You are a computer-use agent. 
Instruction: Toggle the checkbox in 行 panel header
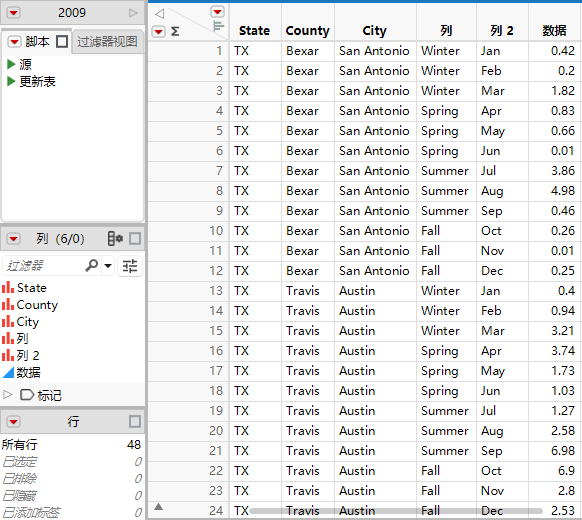tap(135, 422)
